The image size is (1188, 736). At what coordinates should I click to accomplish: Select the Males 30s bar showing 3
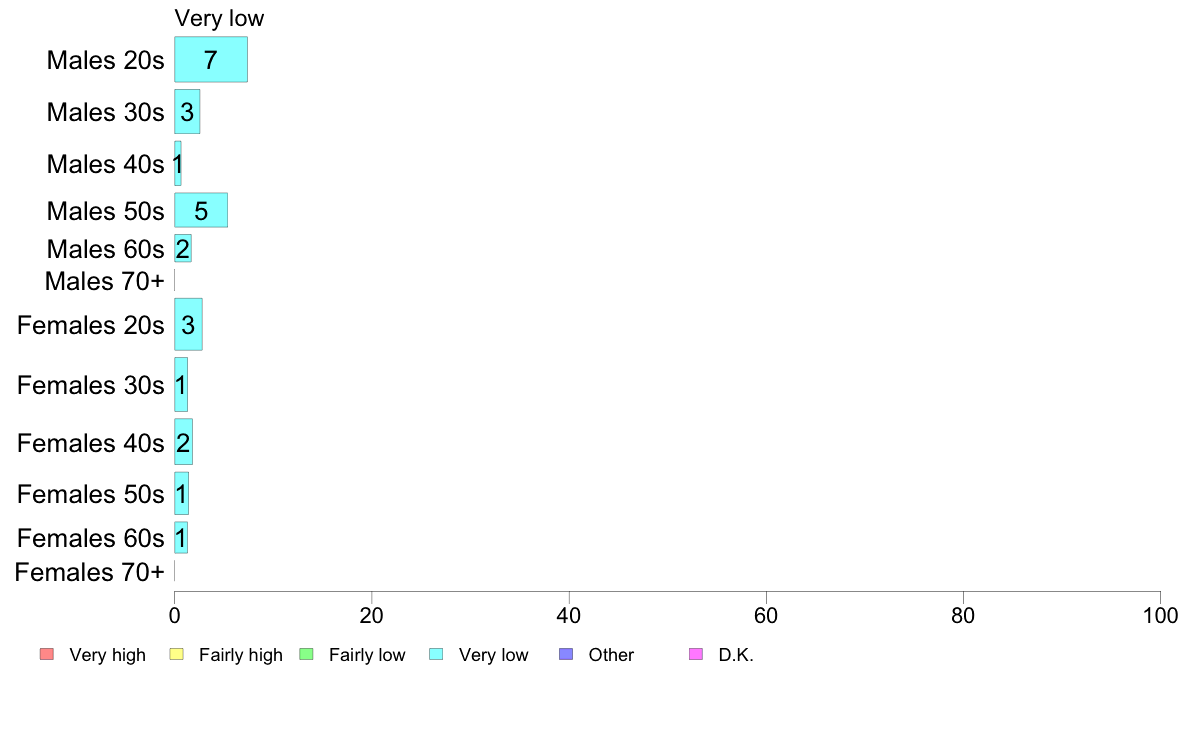pyautogui.click(x=187, y=111)
